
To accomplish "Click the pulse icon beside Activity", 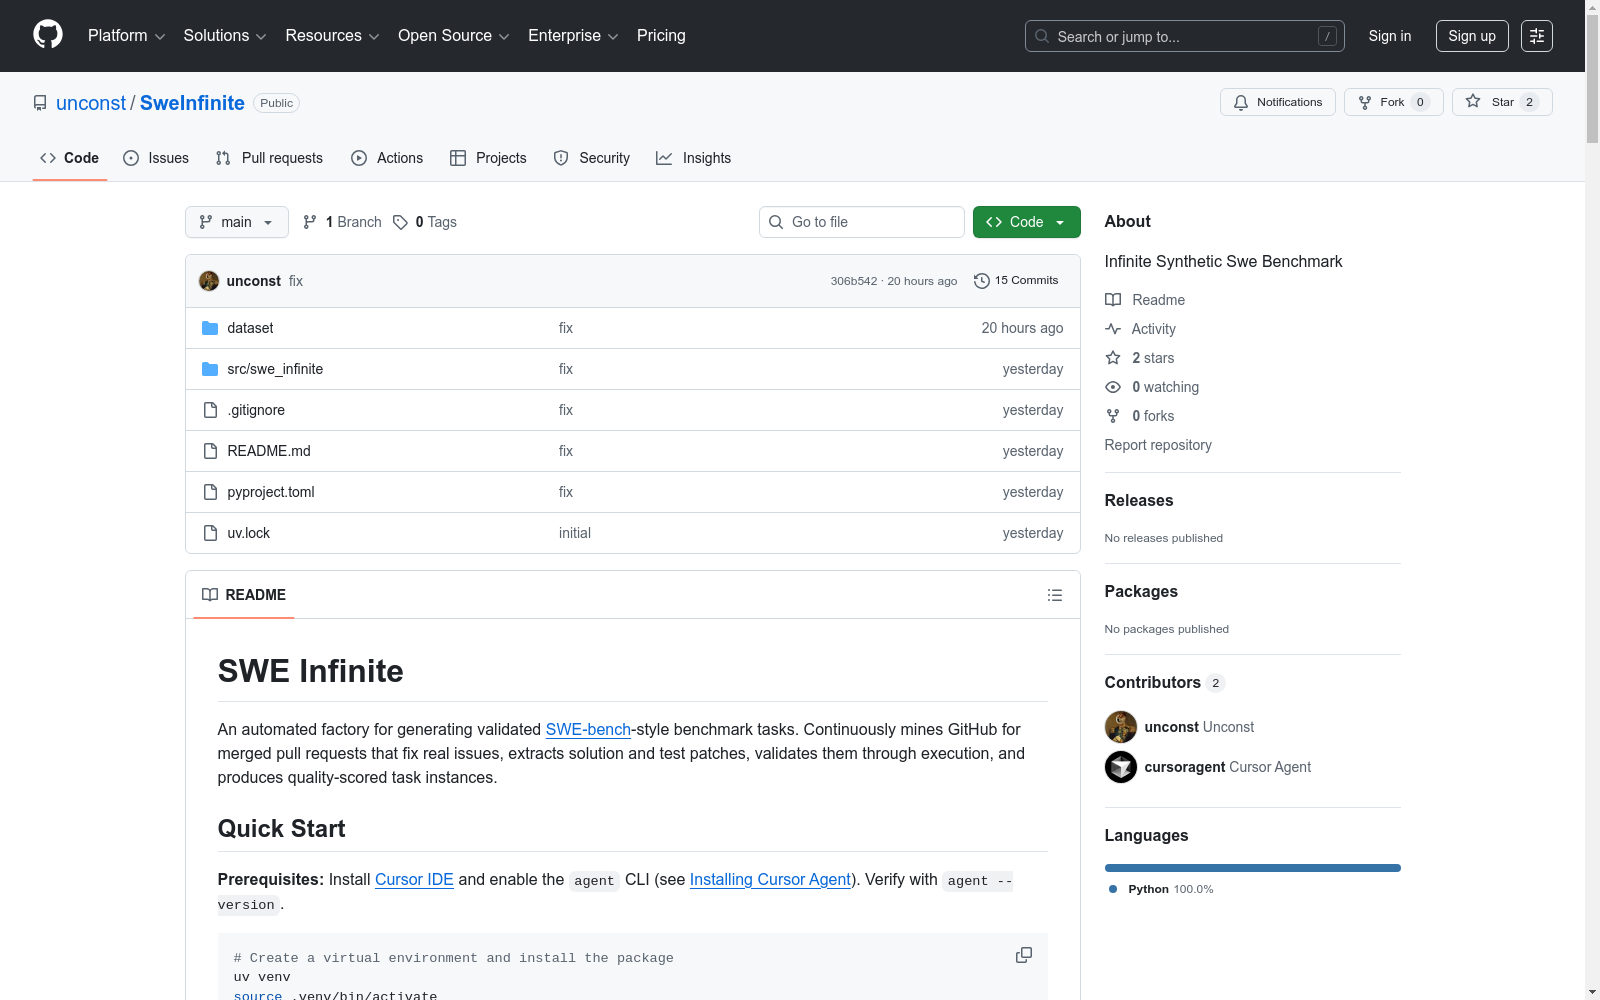I will click(x=1113, y=329).
